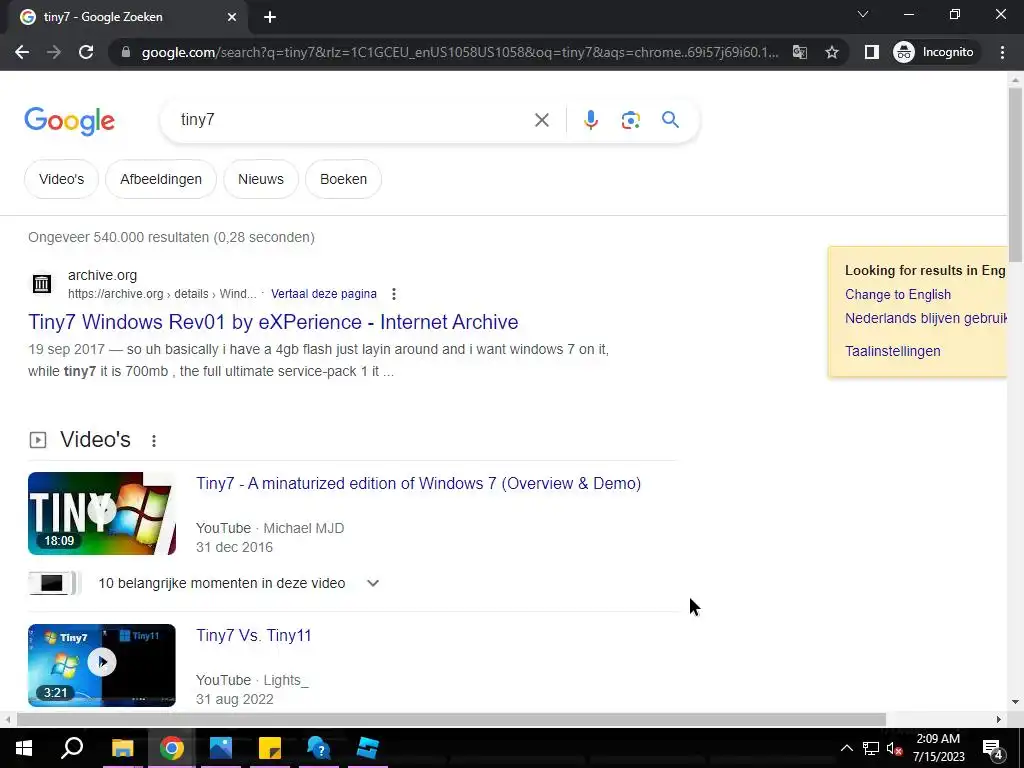Open network status in system tray
Viewport: 1024px width, 768px height.
point(871,748)
